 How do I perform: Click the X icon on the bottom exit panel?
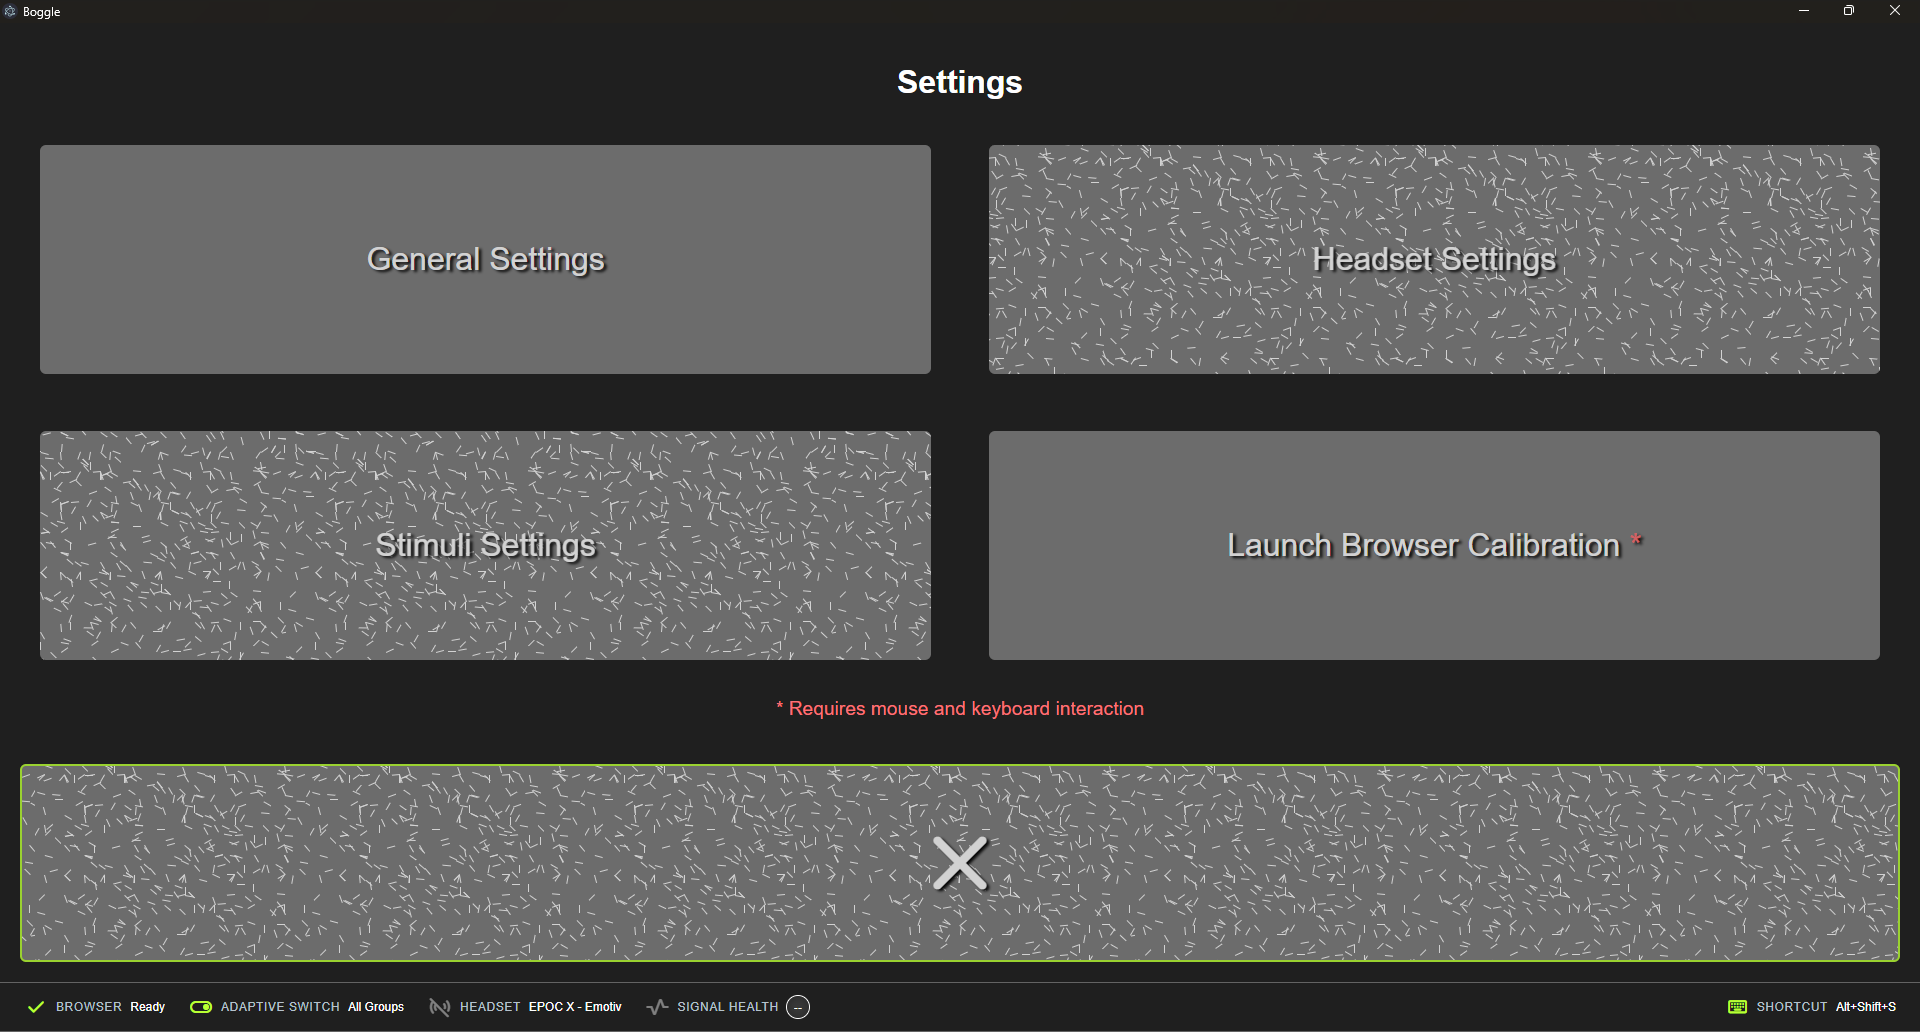click(959, 862)
